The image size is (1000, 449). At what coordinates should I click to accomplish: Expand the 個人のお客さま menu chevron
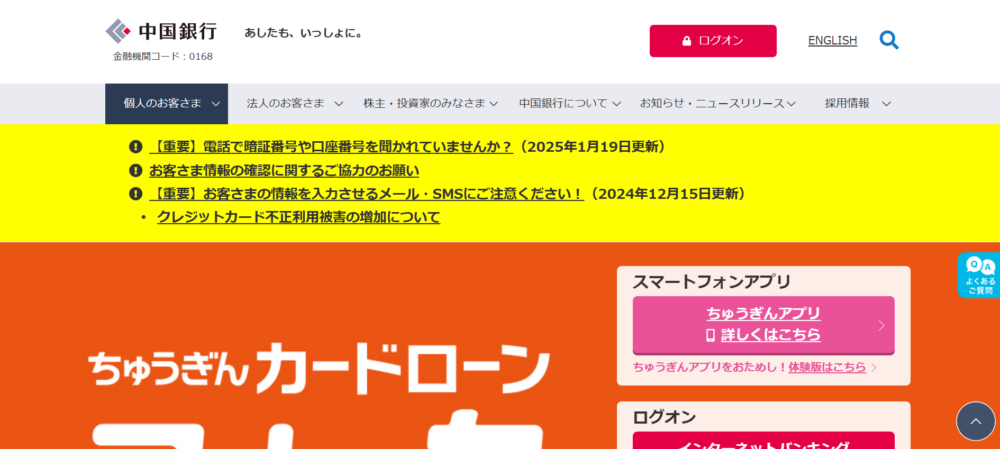[216, 104]
